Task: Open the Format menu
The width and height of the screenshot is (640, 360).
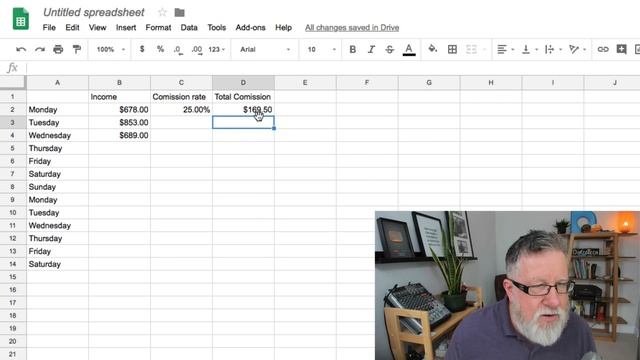Action: coord(158,27)
